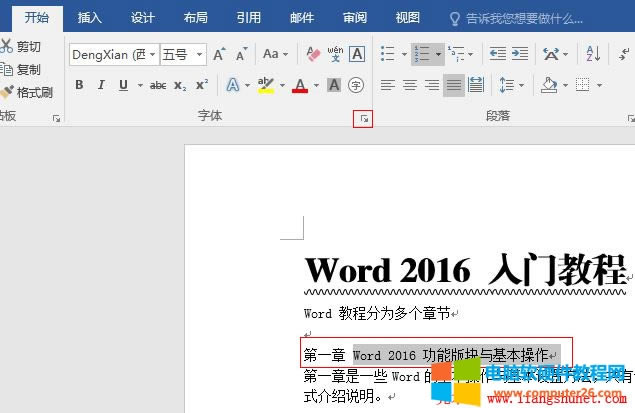The width and height of the screenshot is (635, 413).
Task: Open the 布局 (Layout) tab
Action: 196,17
